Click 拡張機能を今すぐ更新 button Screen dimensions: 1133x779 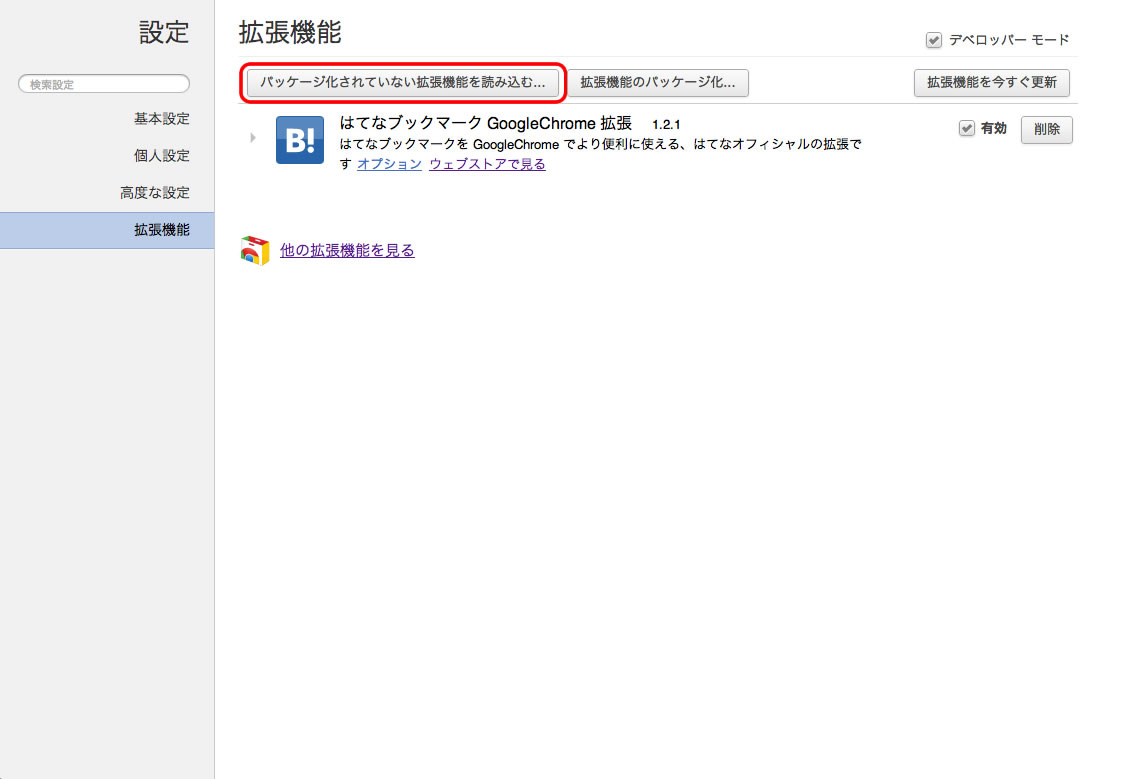[x=991, y=82]
